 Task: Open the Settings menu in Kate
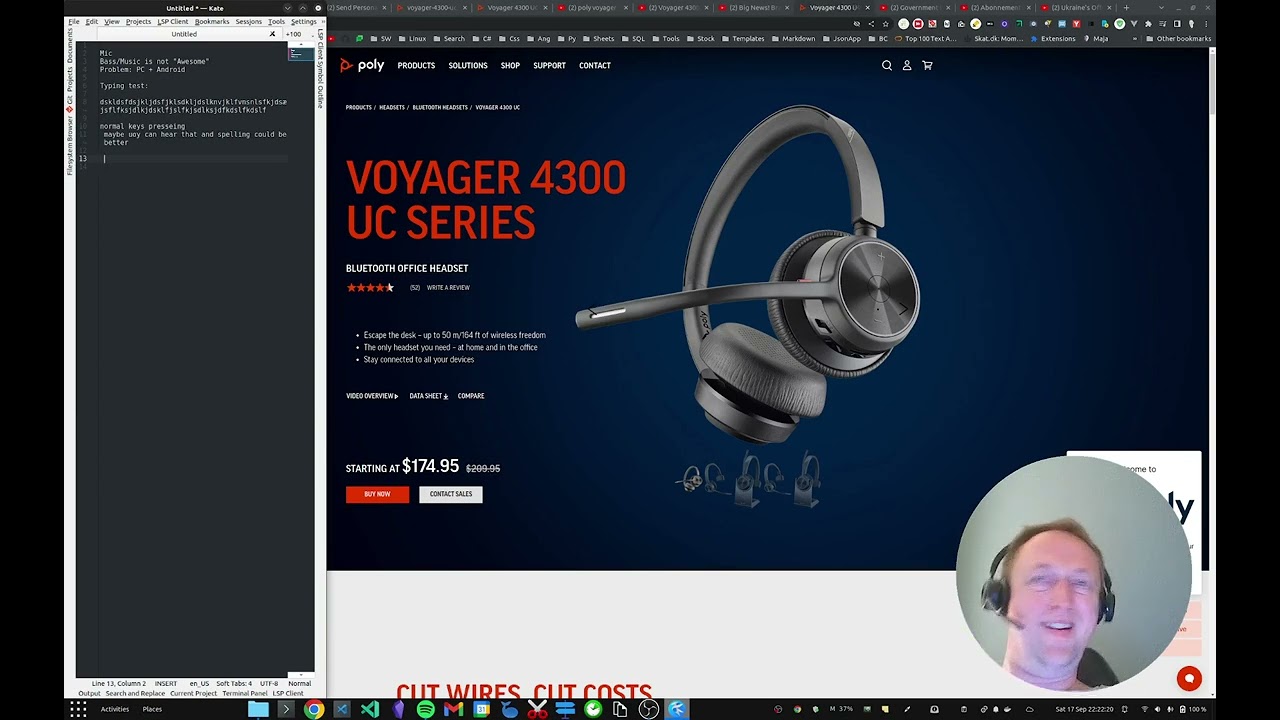pyautogui.click(x=303, y=21)
